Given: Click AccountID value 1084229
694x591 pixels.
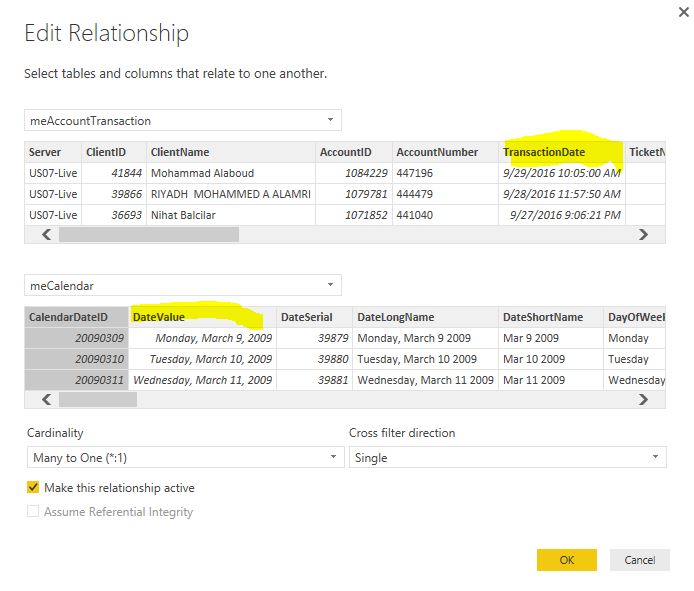Looking at the screenshot, I should (354, 173).
